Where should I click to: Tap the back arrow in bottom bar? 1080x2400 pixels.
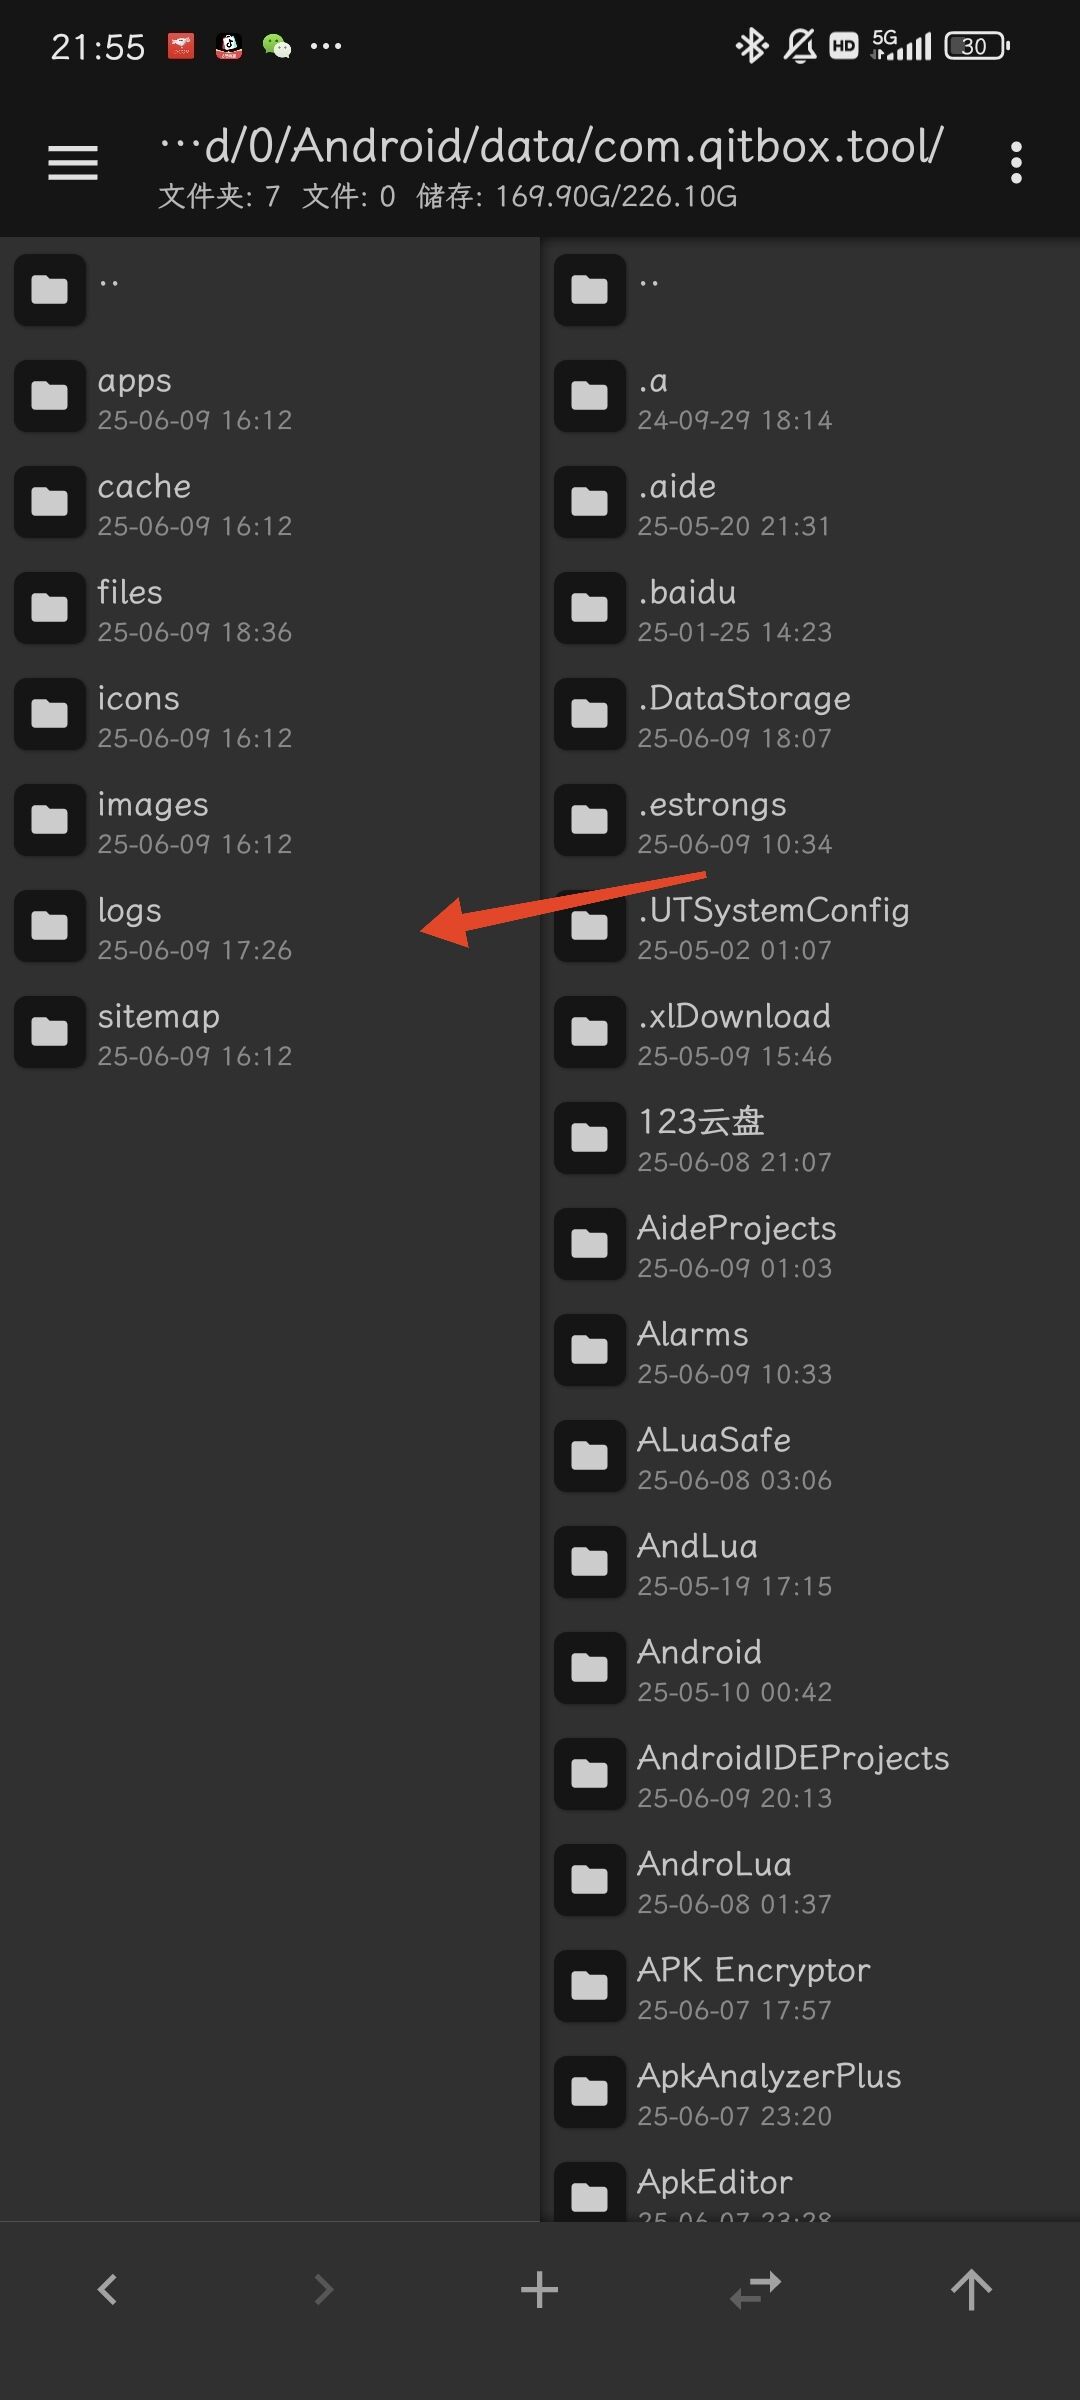pyautogui.click(x=108, y=2289)
